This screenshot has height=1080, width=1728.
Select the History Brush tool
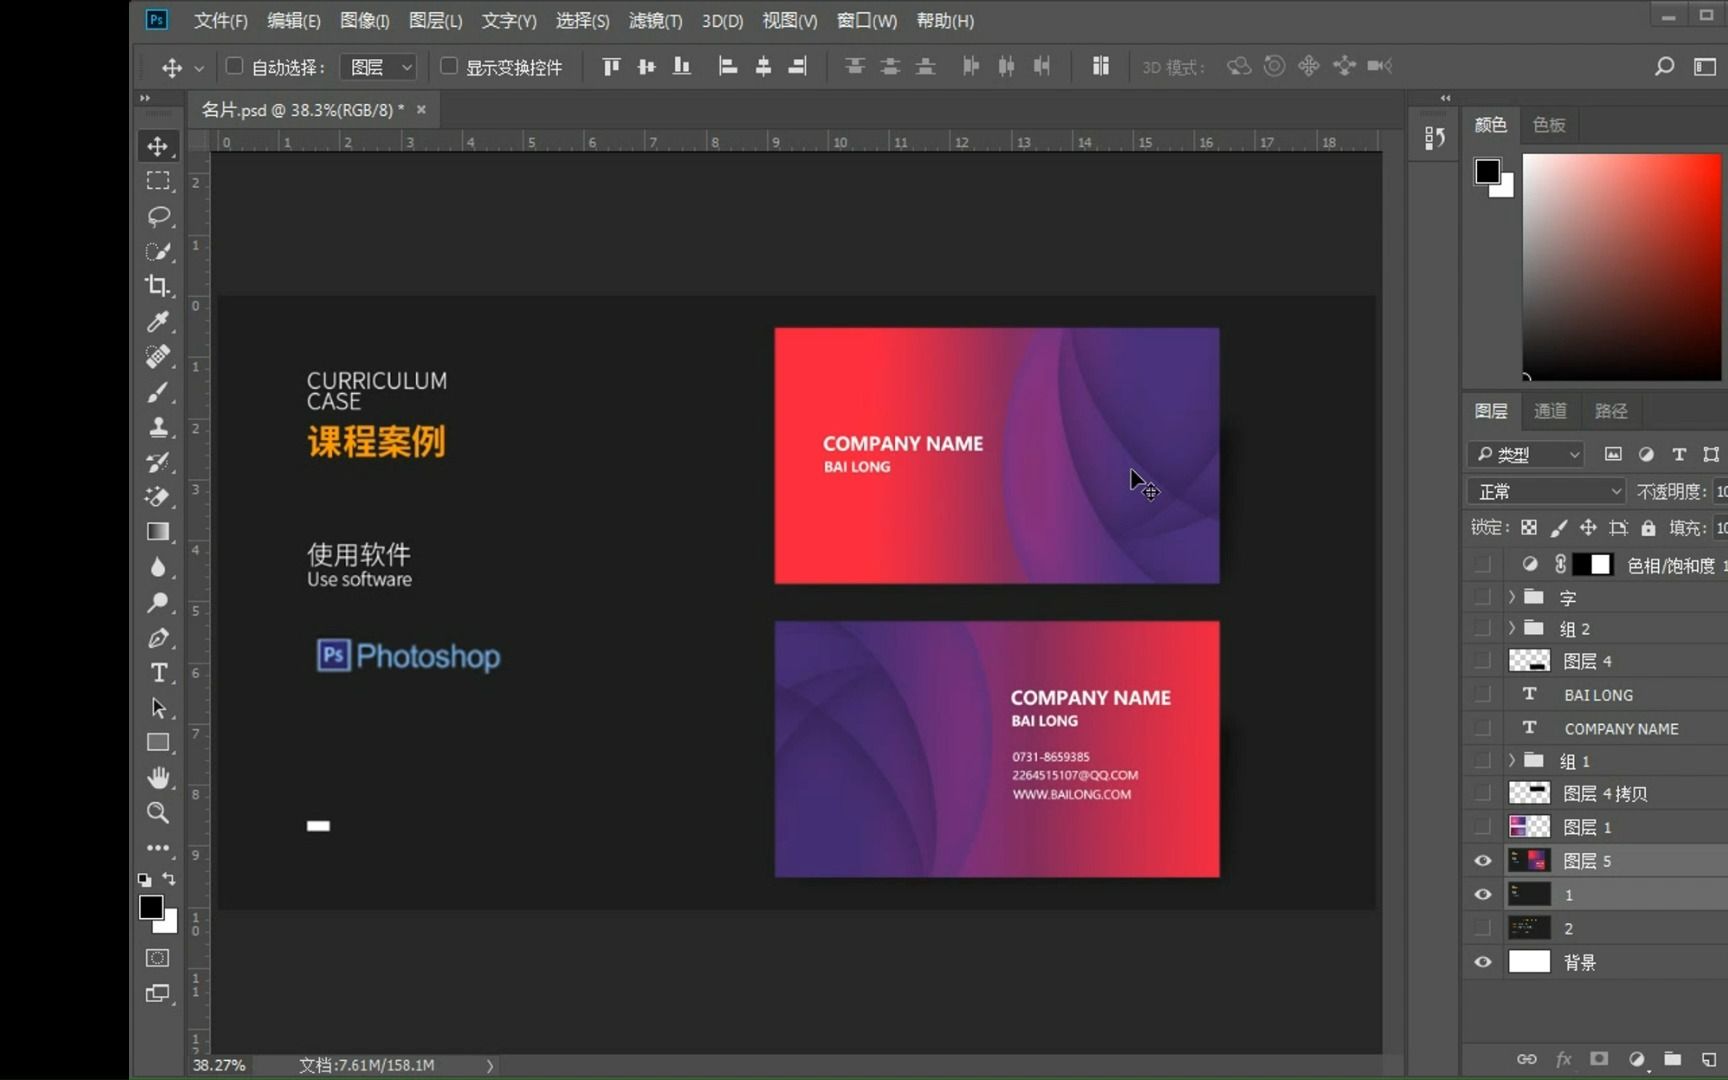(158, 462)
